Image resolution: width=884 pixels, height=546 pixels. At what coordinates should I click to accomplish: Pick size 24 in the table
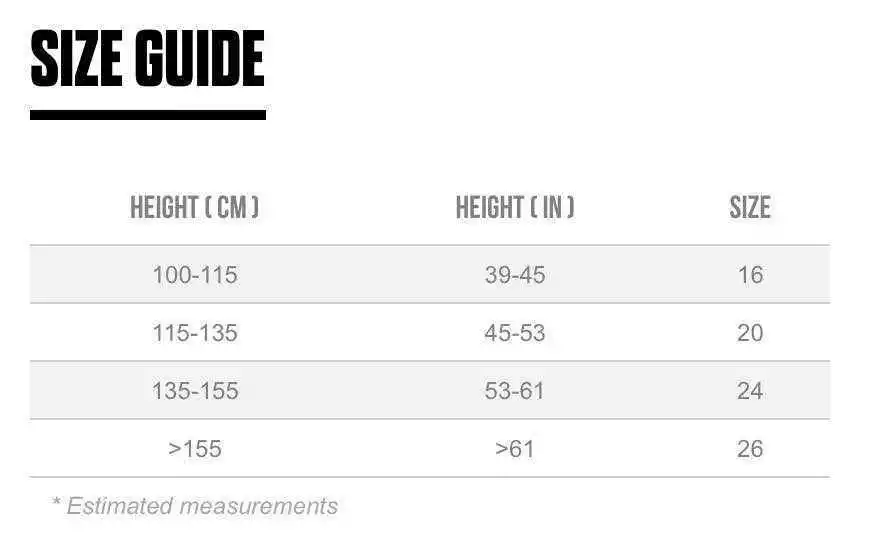click(x=750, y=391)
